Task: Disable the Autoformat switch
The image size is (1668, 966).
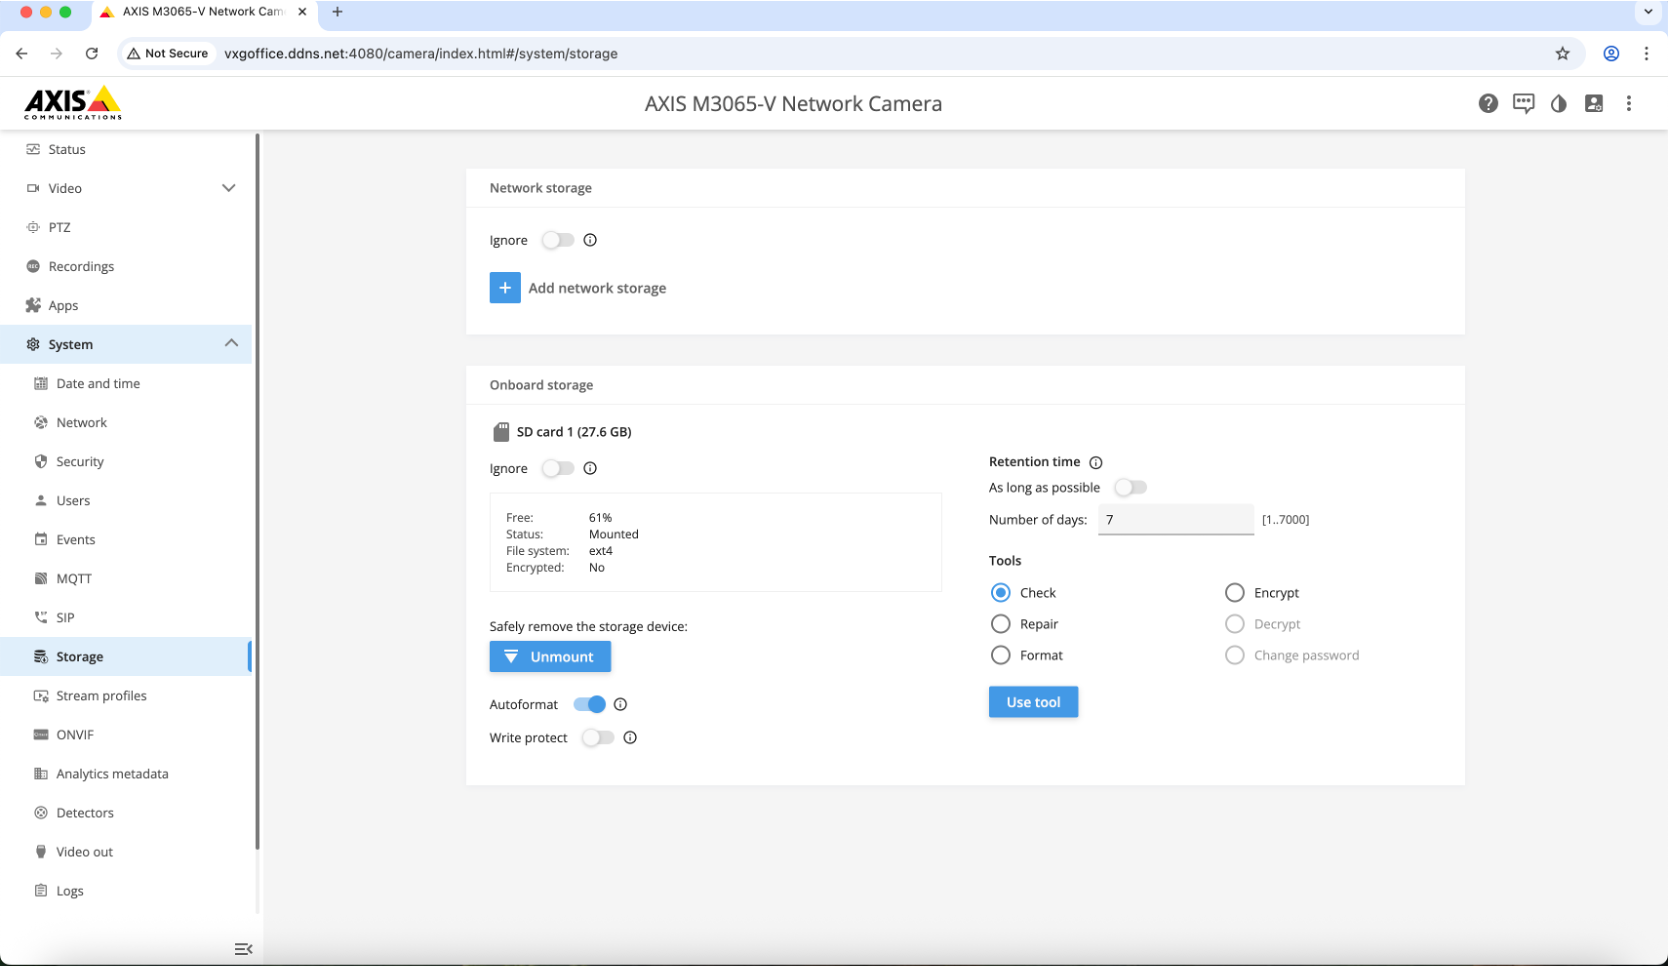Action: [590, 704]
